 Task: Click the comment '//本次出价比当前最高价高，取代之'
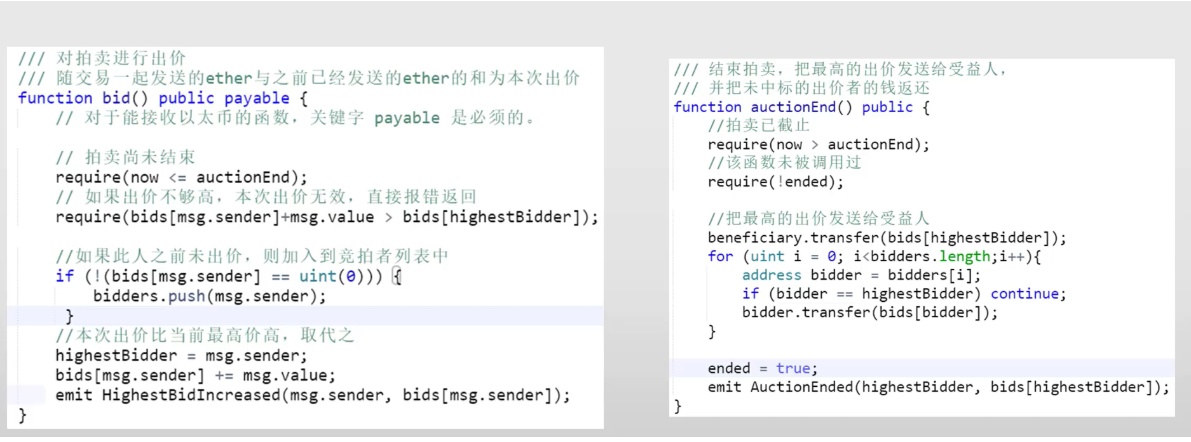tap(205, 336)
